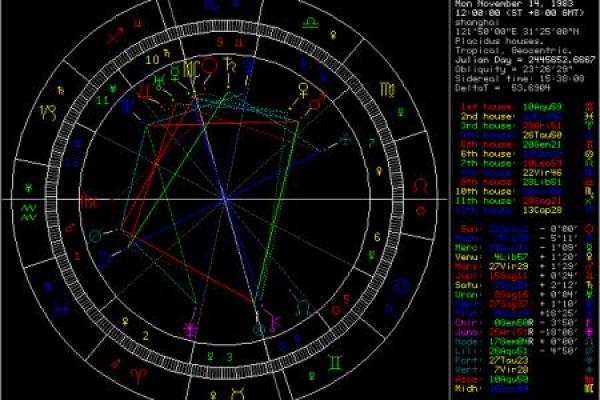Click the time line '12:00:00 (ST +8:00 GMT)'
600x400 pixels.
(520, 13)
